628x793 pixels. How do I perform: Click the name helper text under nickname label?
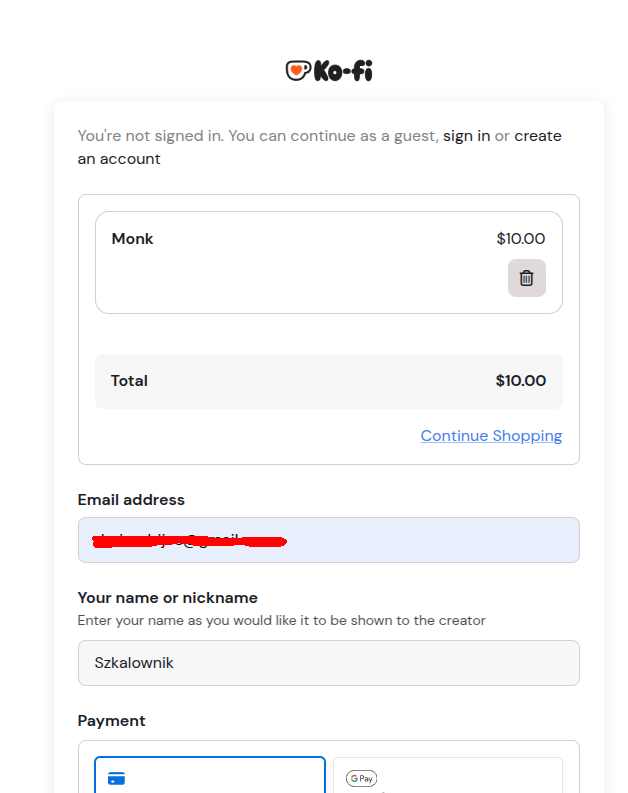click(x=281, y=621)
